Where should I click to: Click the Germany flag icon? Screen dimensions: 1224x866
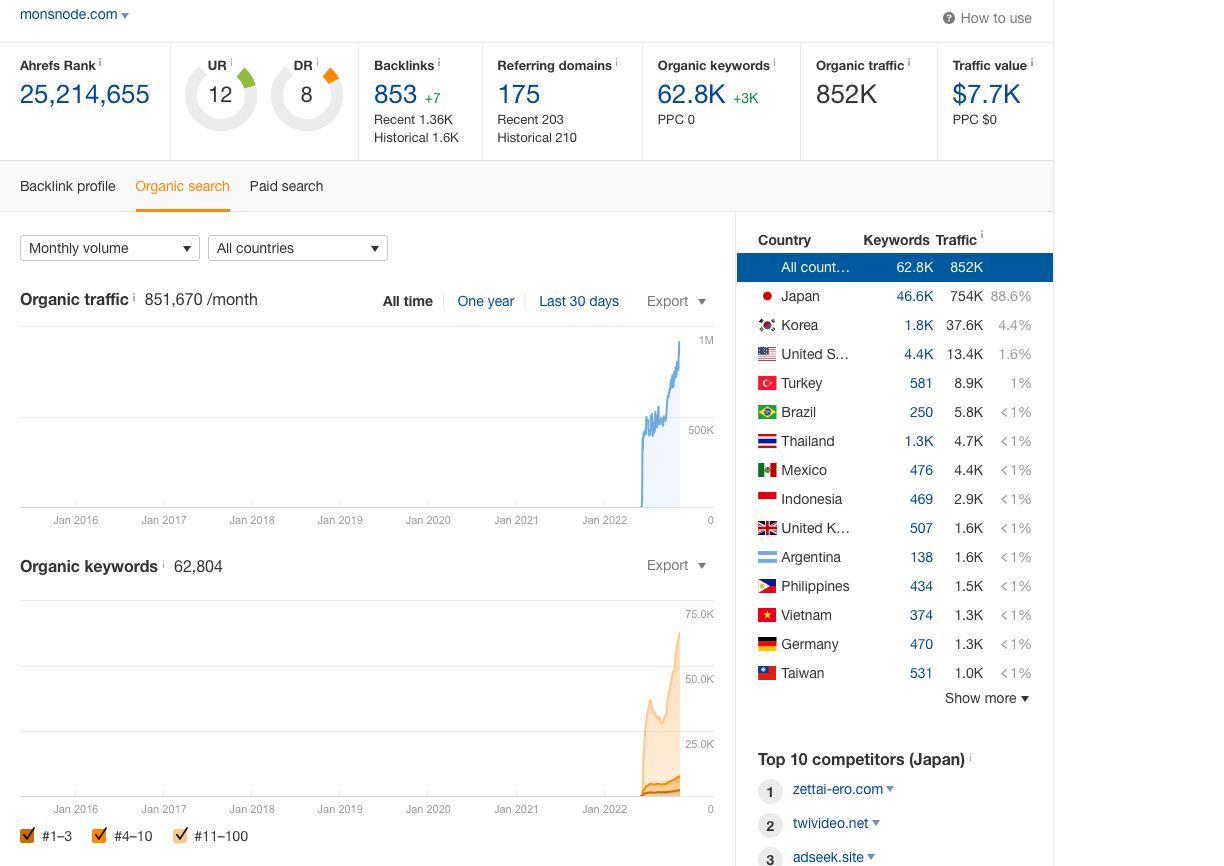point(767,644)
